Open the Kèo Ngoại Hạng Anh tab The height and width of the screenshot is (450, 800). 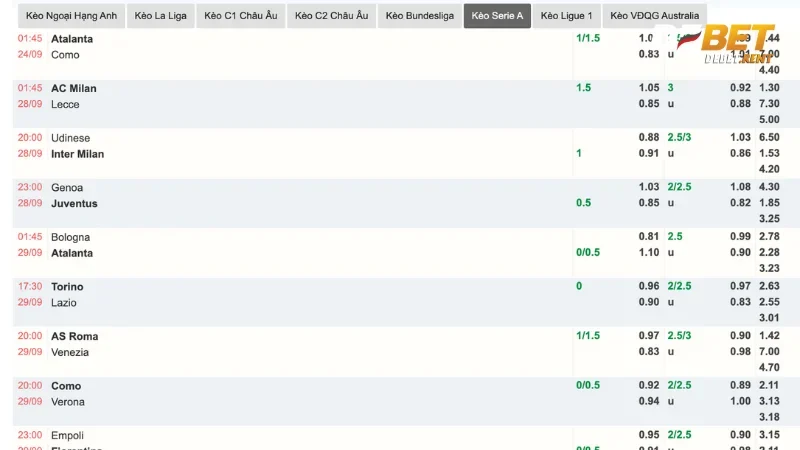(71, 16)
